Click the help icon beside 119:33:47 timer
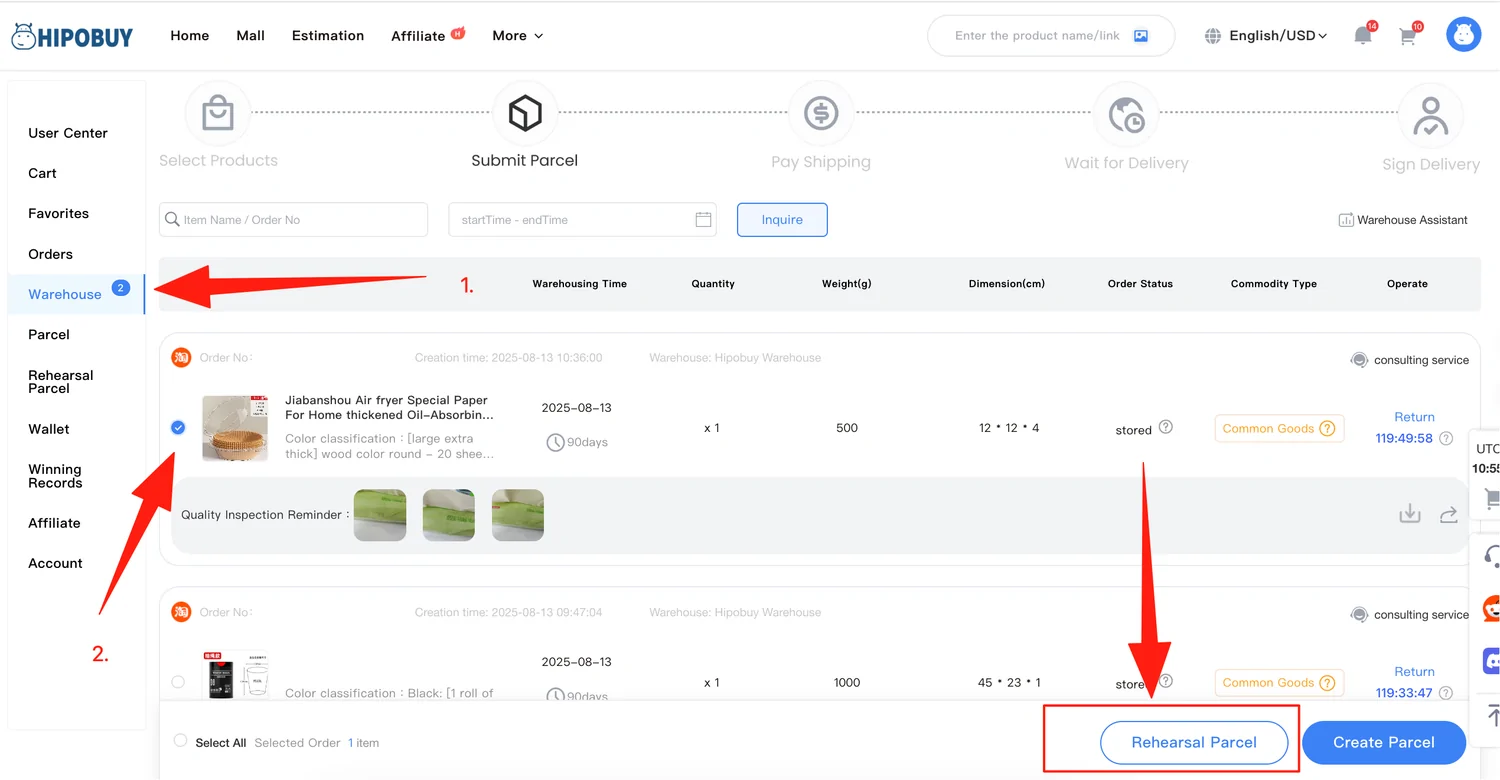This screenshot has height=780, width=1500. pos(1445,692)
